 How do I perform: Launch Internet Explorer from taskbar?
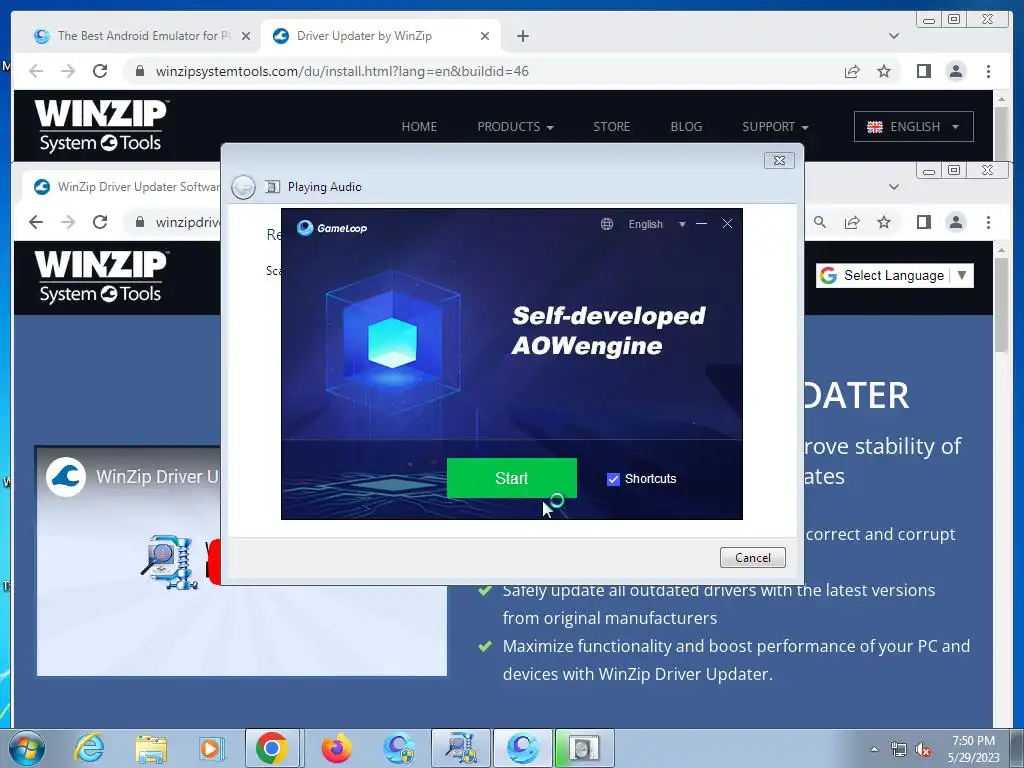click(89, 748)
